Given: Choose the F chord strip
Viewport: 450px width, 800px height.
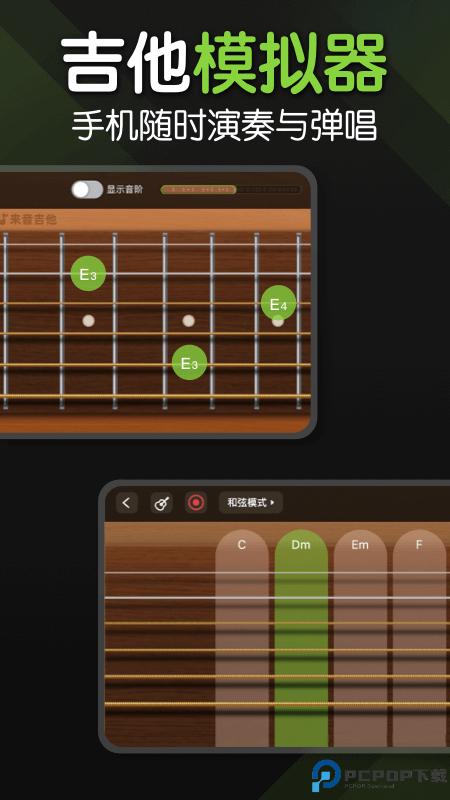Looking at the screenshot, I should pyautogui.click(x=419, y=638).
